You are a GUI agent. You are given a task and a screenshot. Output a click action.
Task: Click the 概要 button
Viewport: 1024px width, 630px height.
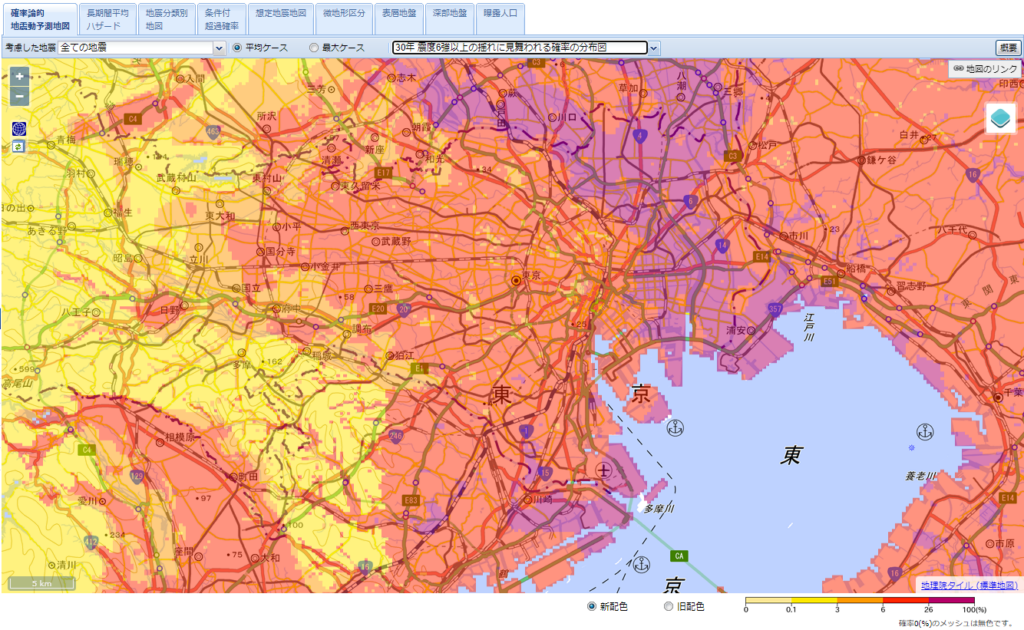(x=1006, y=47)
